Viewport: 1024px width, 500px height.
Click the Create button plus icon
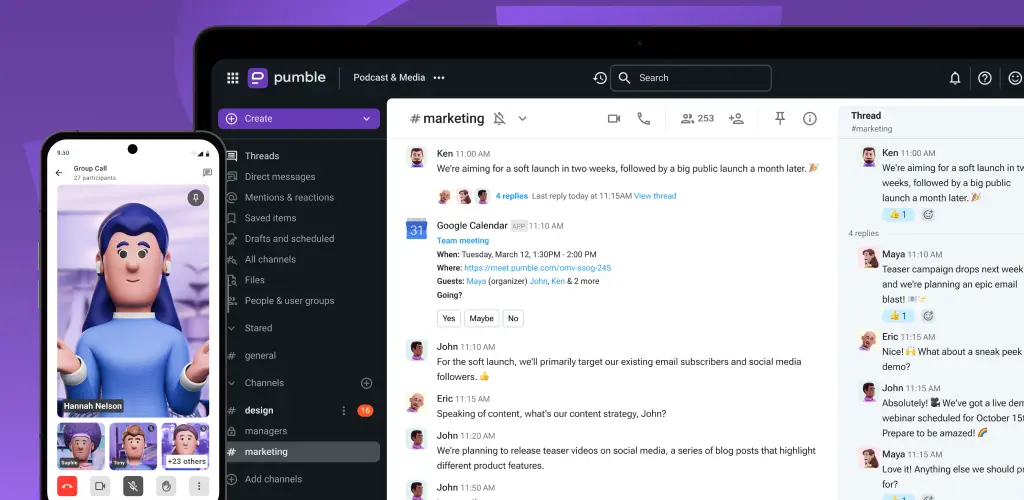point(231,119)
